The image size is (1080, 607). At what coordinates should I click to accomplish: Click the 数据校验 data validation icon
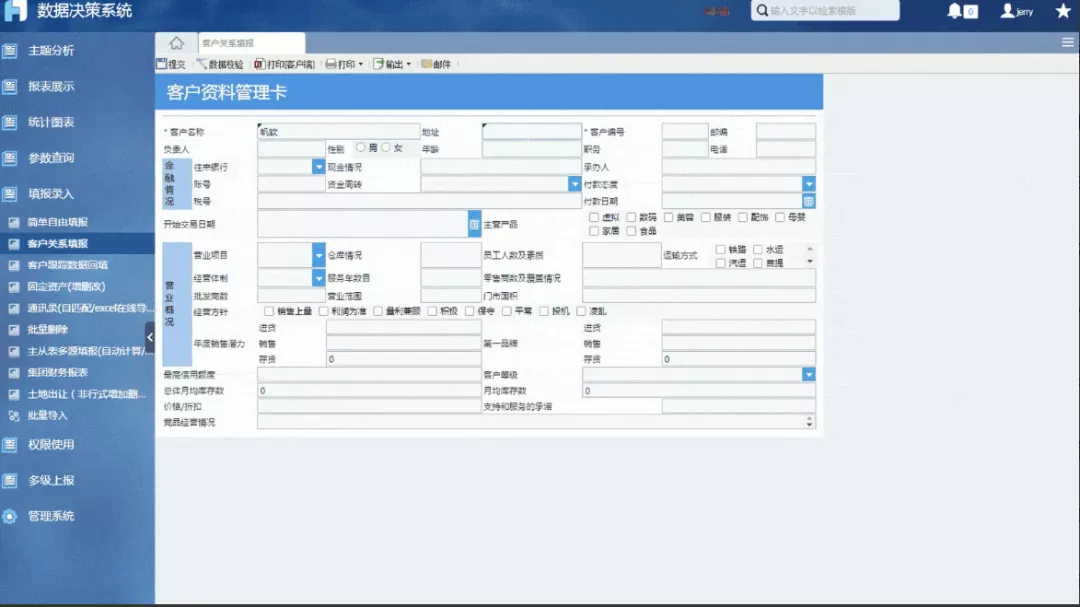[214, 64]
